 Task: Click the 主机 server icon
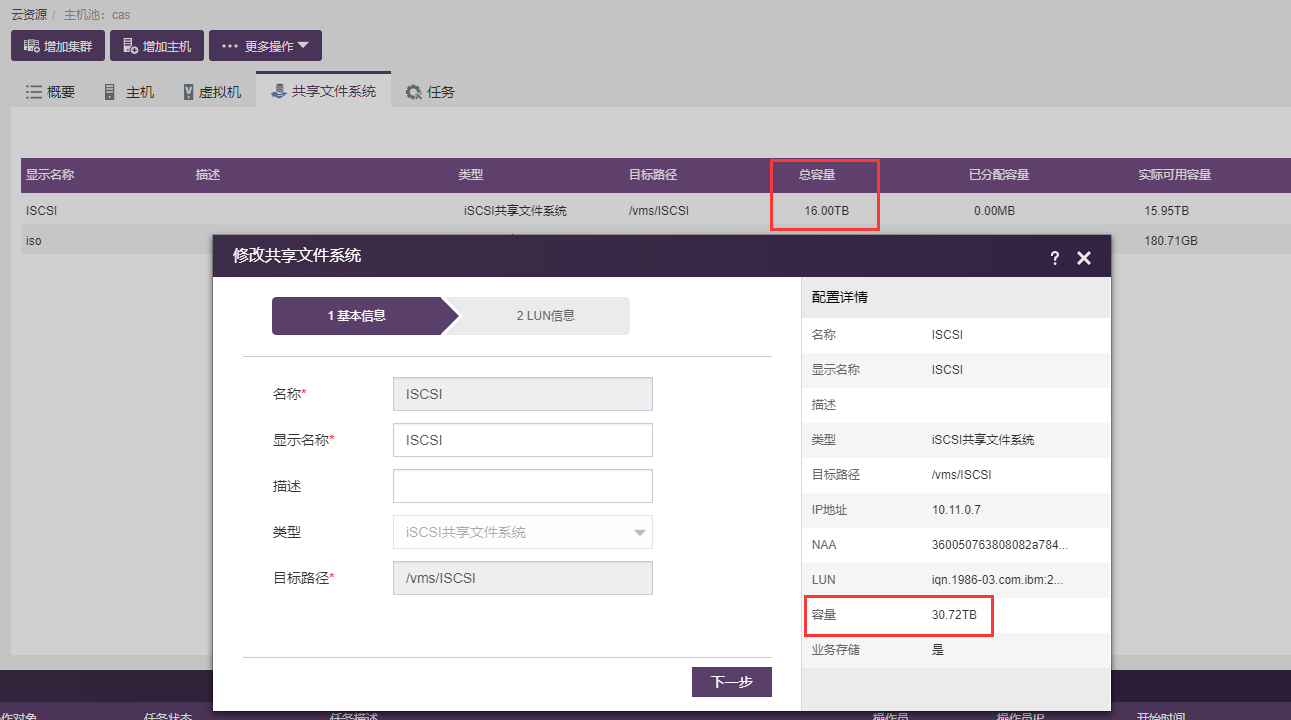[x=110, y=92]
